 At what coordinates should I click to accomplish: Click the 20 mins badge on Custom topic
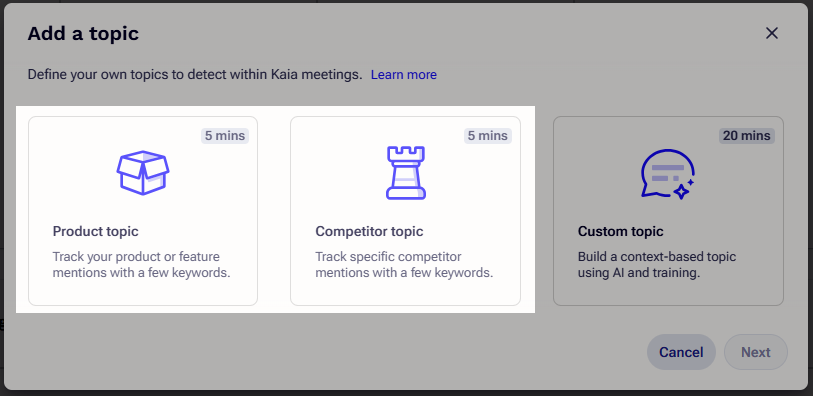point(747,136)
